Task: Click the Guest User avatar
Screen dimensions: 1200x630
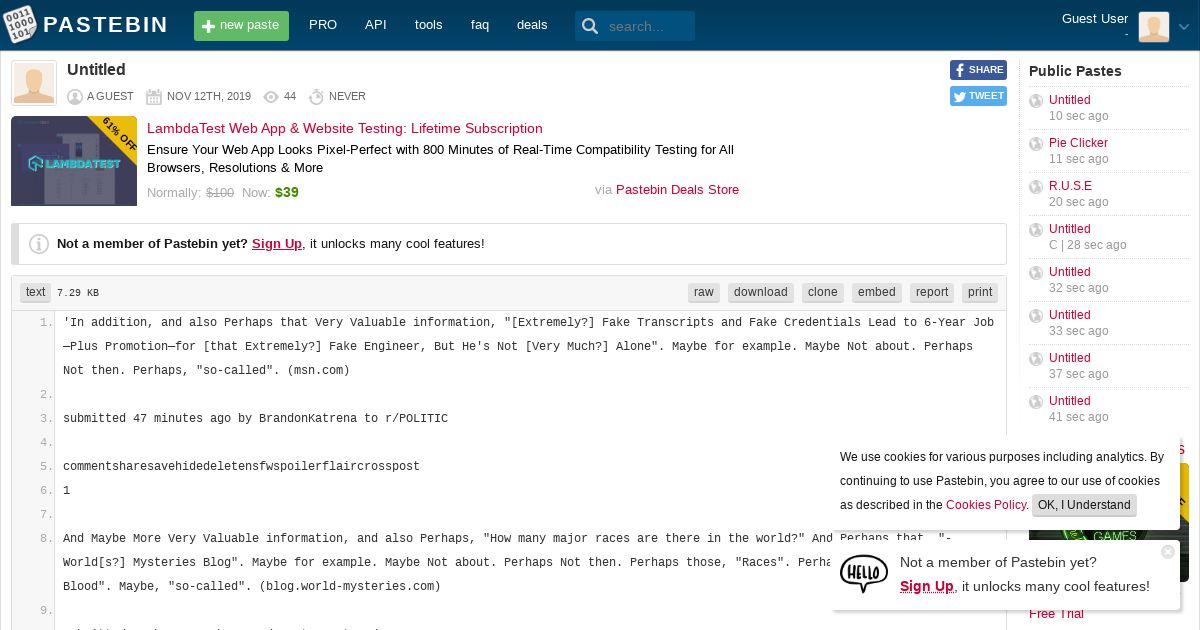Action: point(1154,27)
